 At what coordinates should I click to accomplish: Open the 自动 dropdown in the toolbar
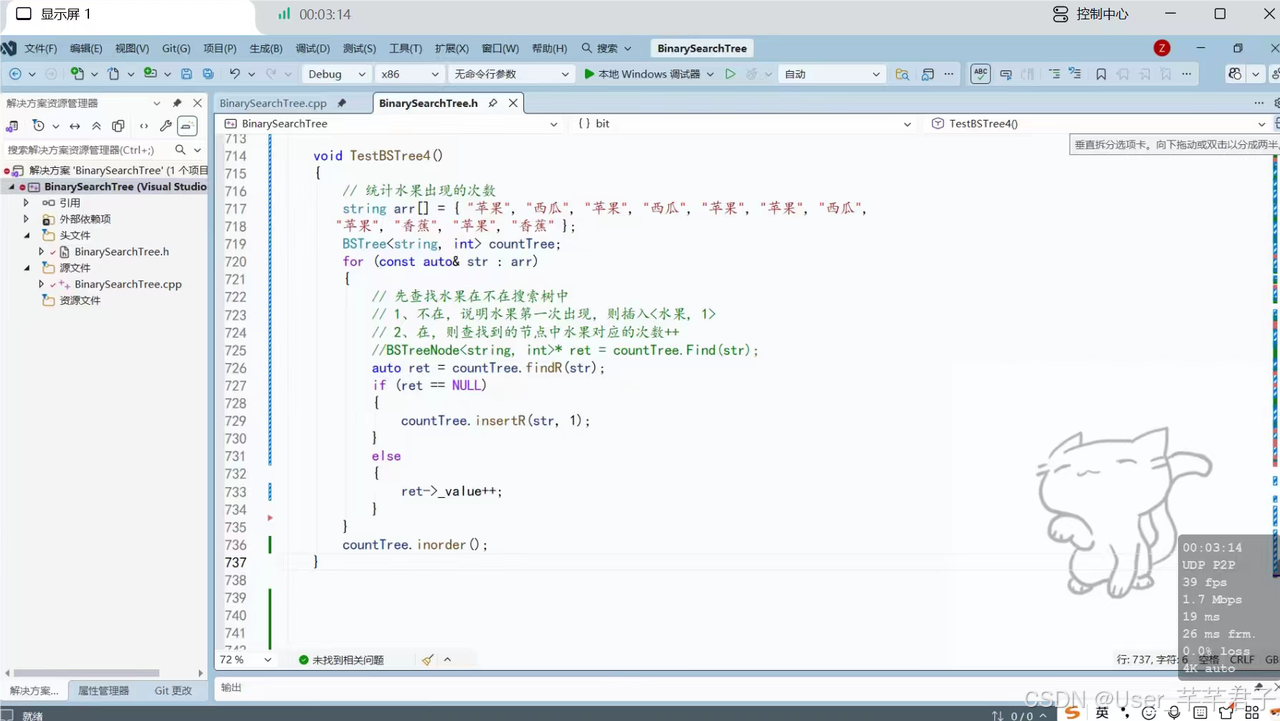click(832, 74)
